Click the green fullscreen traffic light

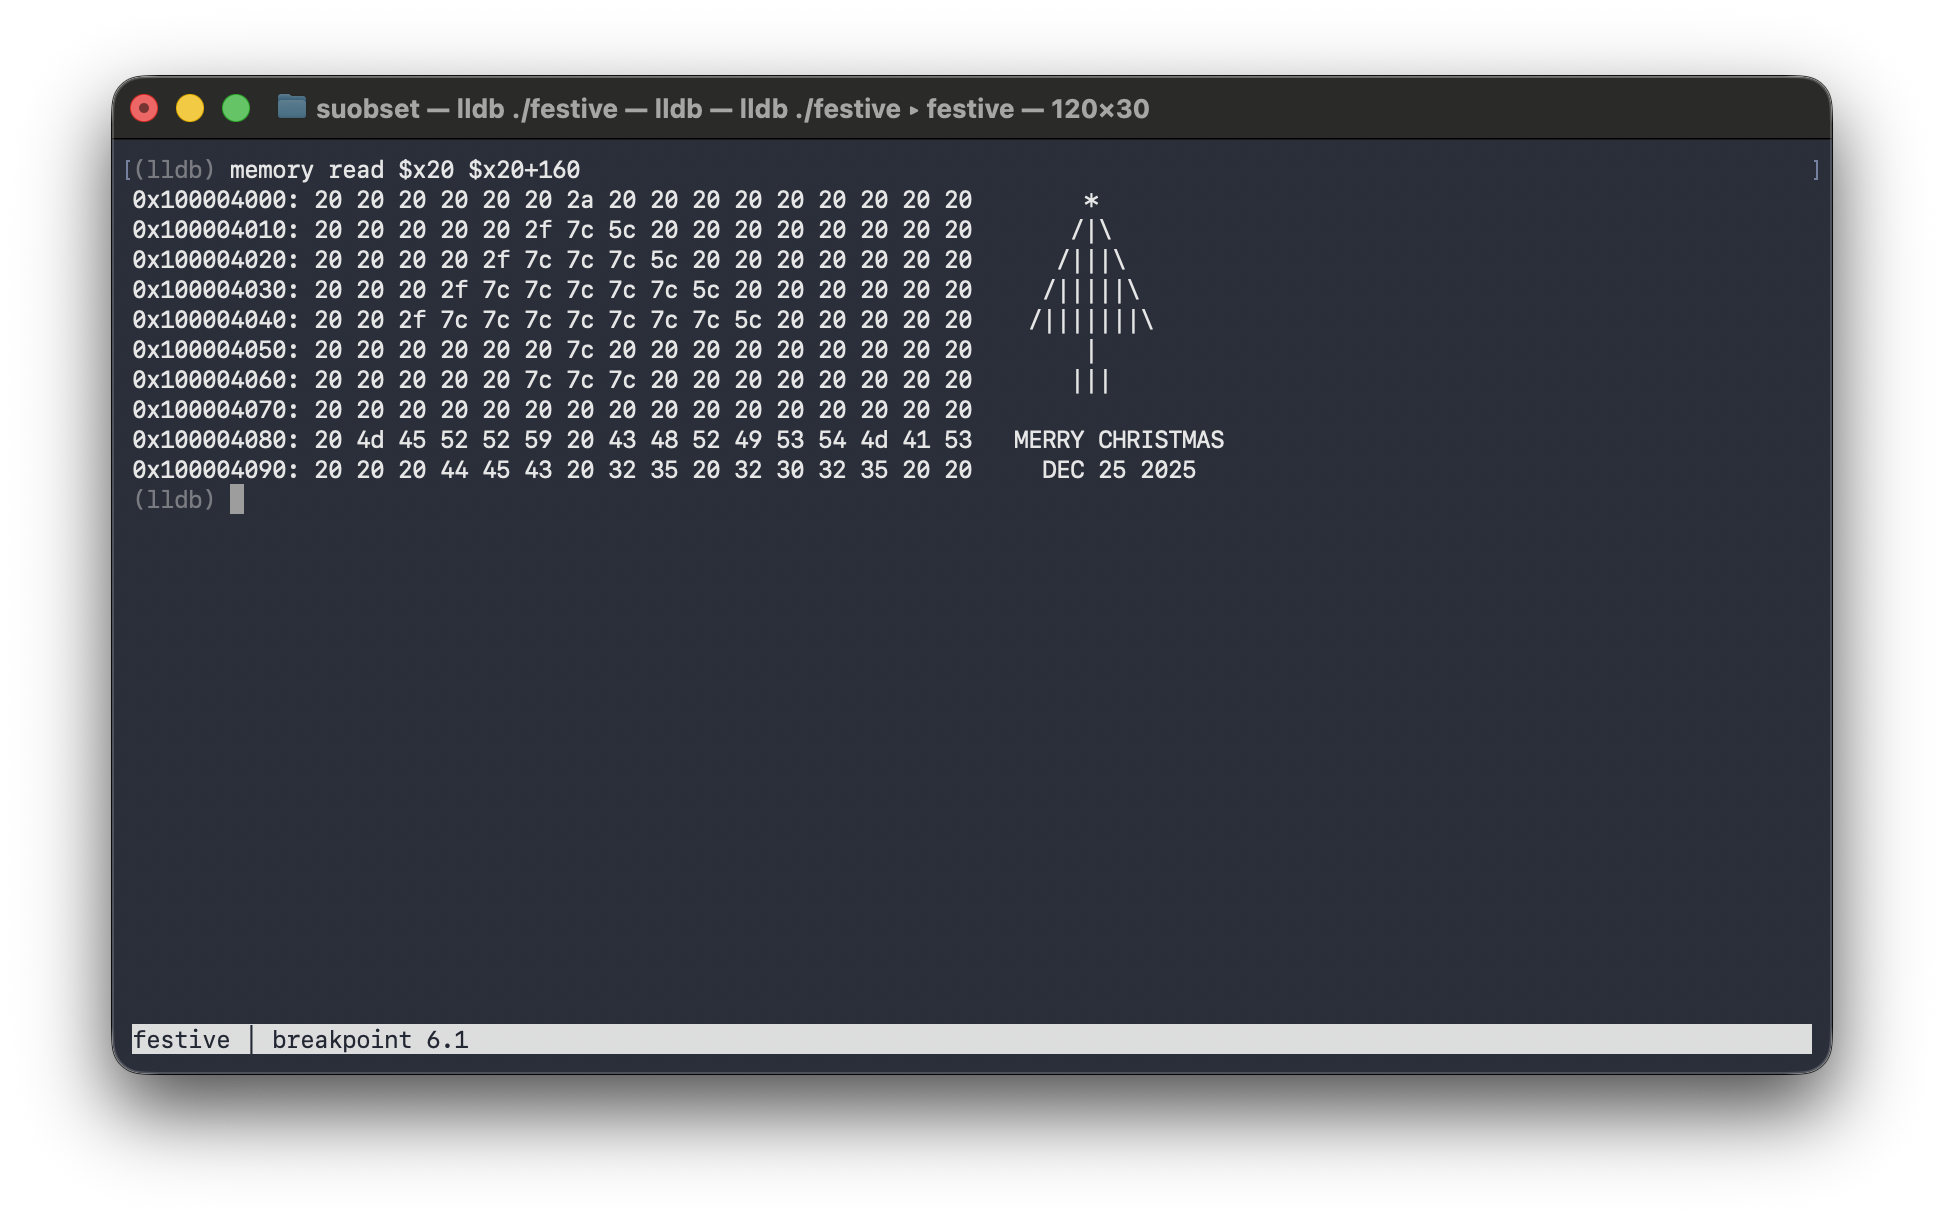point(234,106)
